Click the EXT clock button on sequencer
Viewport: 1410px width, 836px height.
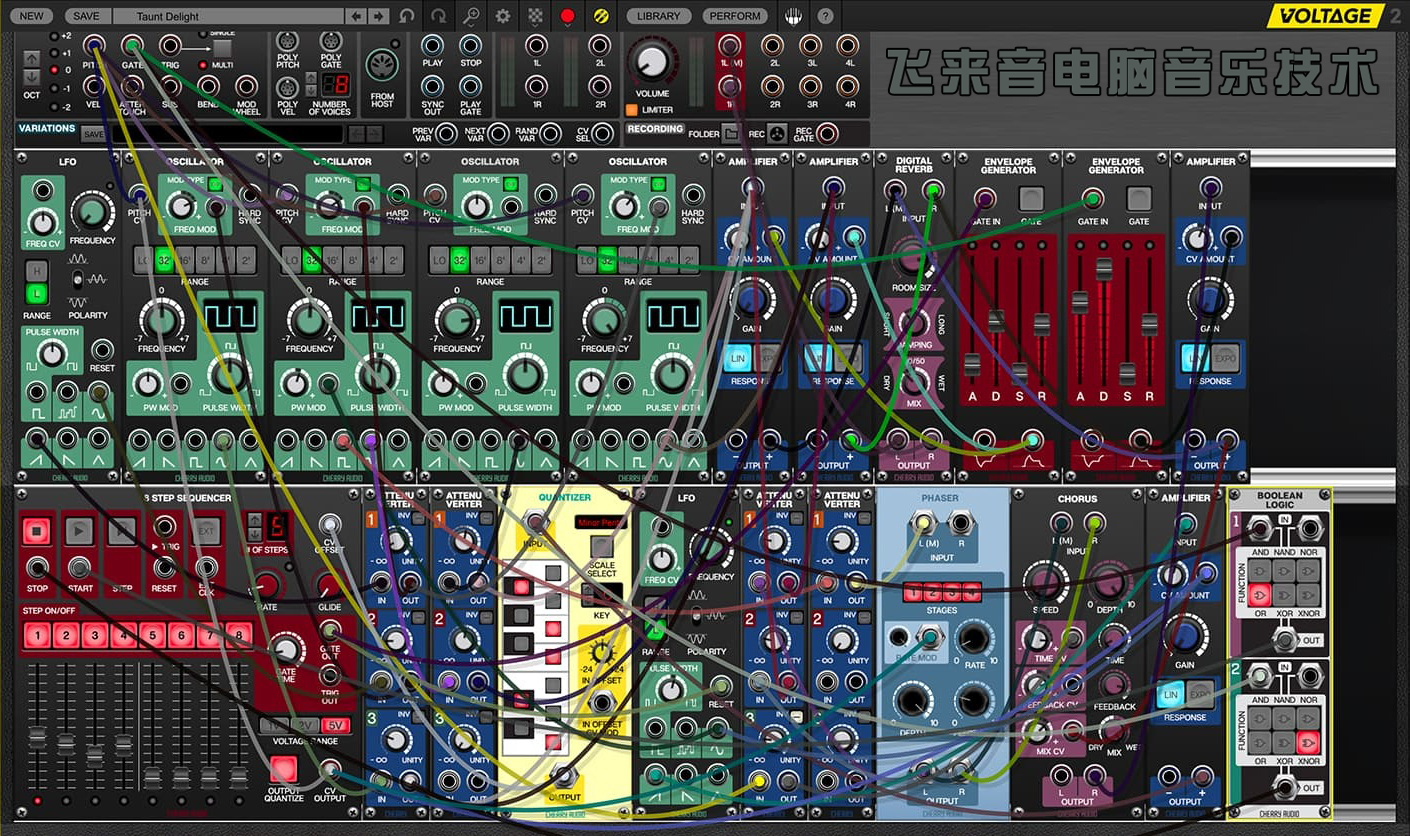click(x=207, y=530)
